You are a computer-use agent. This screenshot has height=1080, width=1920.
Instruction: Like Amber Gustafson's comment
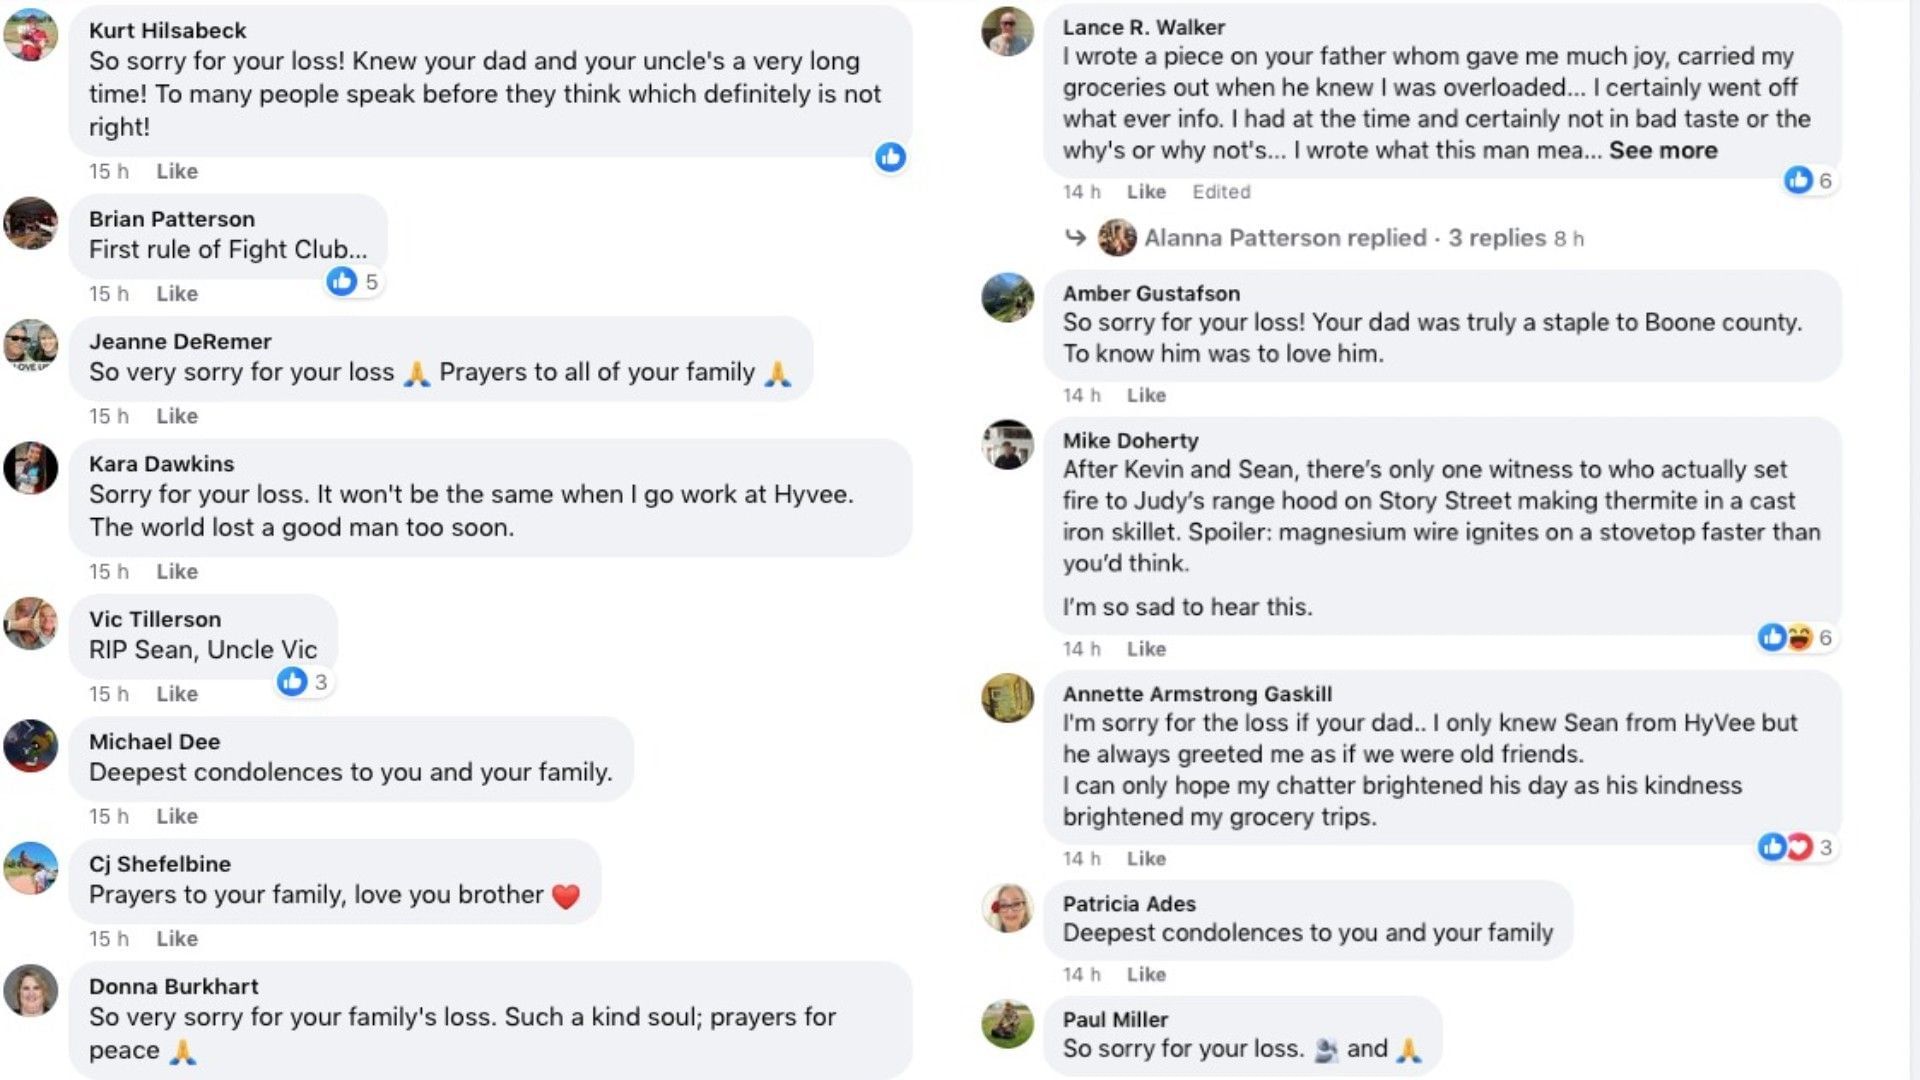[x=1146, y=395]
